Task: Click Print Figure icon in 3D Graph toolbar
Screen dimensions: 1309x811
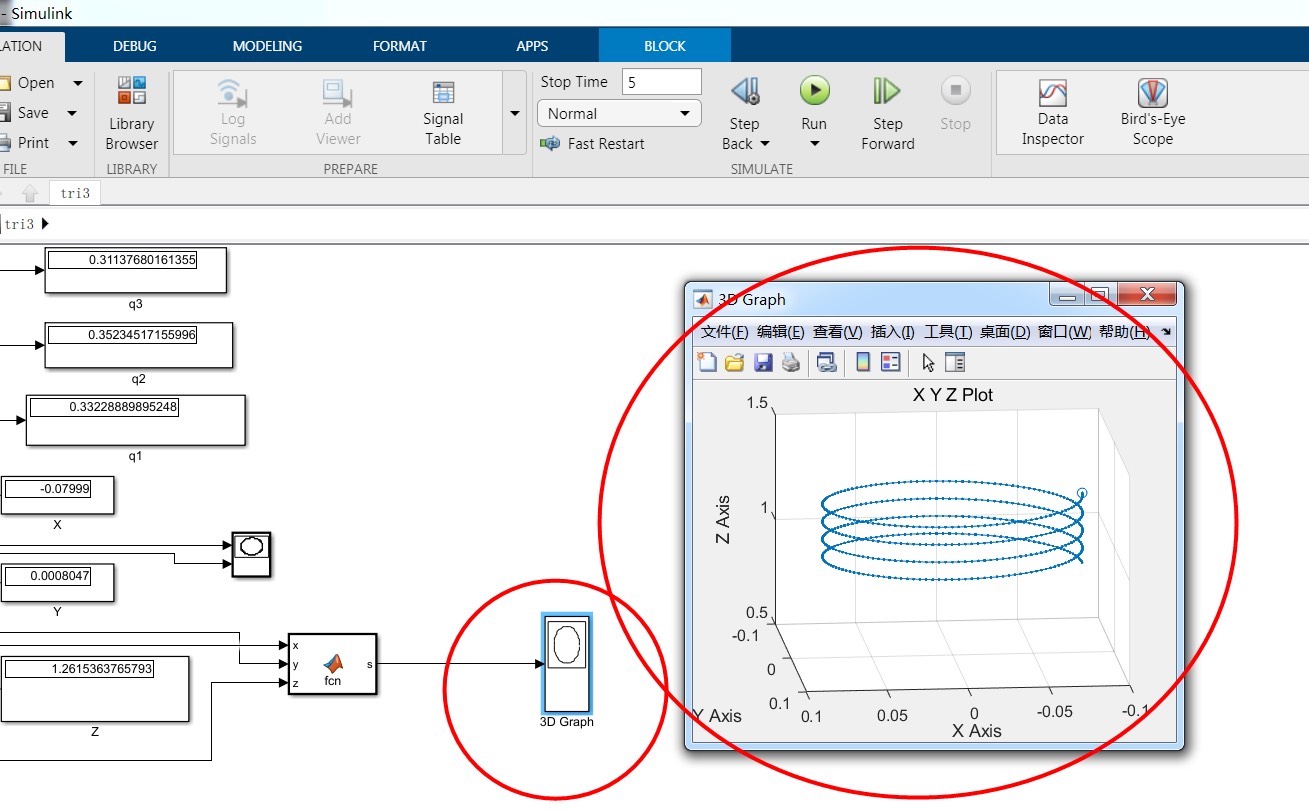Action: [x=790, y=362]
